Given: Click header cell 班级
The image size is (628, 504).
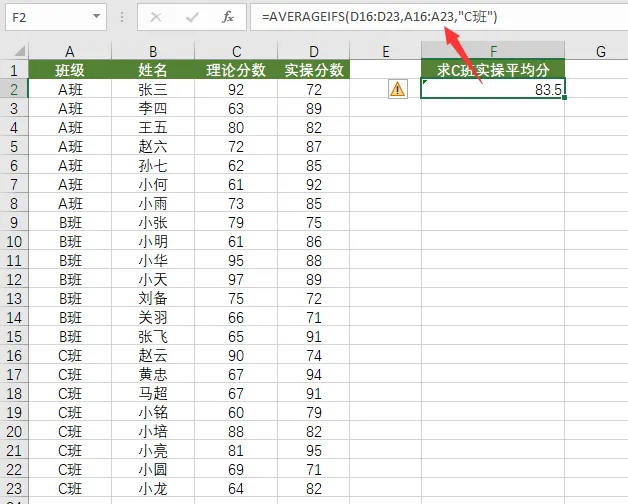Looking at the screenshot, I should point(70,70).
